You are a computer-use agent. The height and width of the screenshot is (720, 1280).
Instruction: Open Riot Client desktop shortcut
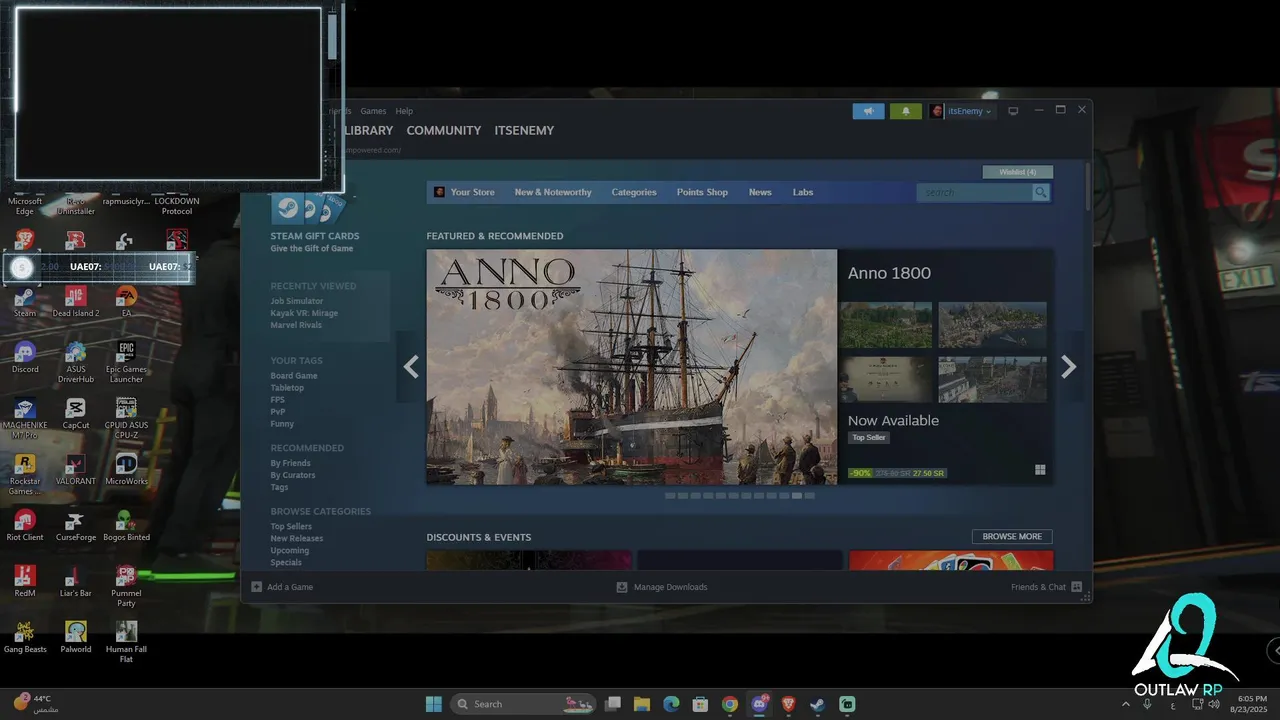click(x=25, y=525)
